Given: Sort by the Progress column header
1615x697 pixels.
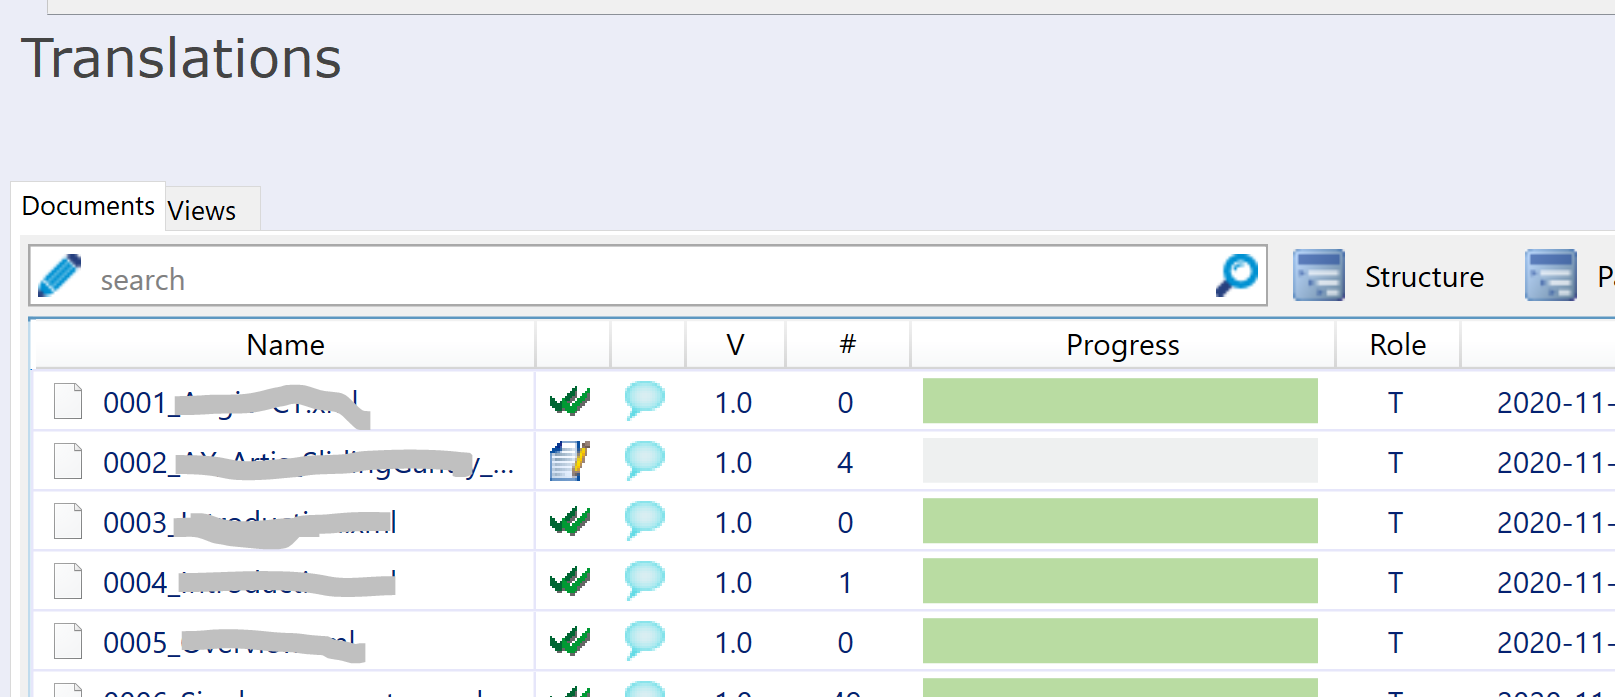Looking at the screenshot, I should point(1122,345).
